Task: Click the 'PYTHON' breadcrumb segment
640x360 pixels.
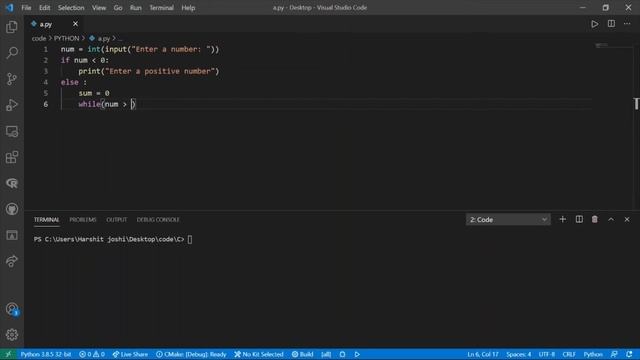Action: coord(67,38)
